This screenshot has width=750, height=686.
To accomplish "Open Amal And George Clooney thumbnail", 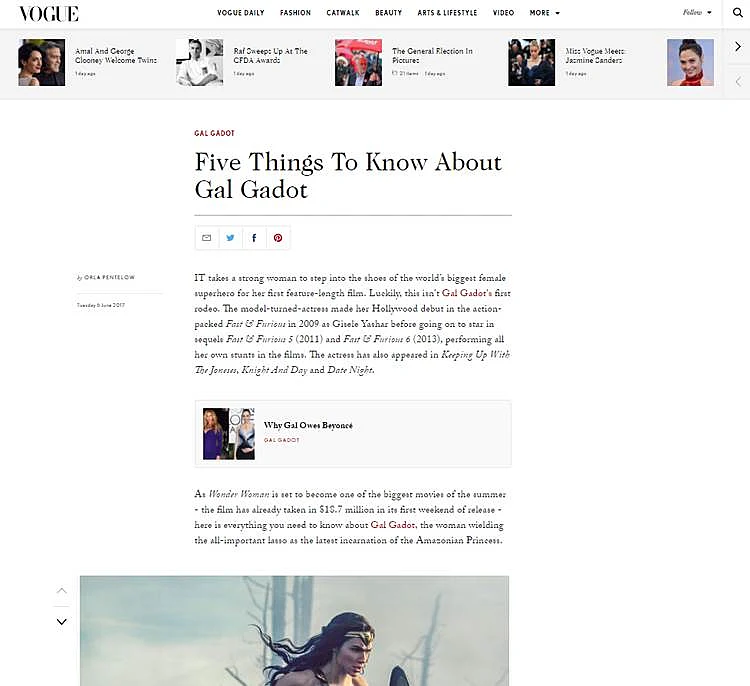I will pyautogui.click(x=42, y=63).
